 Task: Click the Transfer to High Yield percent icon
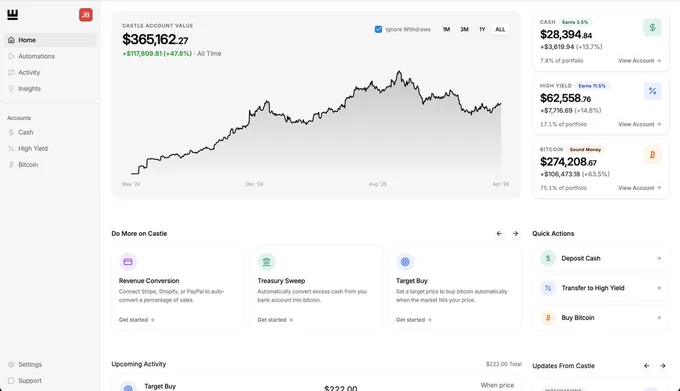(548, 288)
